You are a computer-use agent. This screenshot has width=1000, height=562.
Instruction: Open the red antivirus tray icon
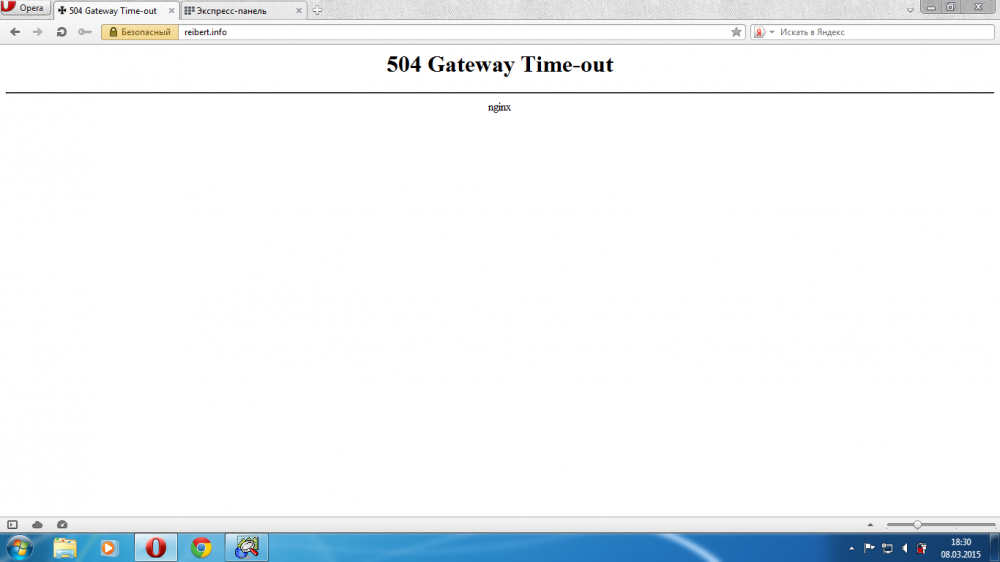(x=922, y=548)
